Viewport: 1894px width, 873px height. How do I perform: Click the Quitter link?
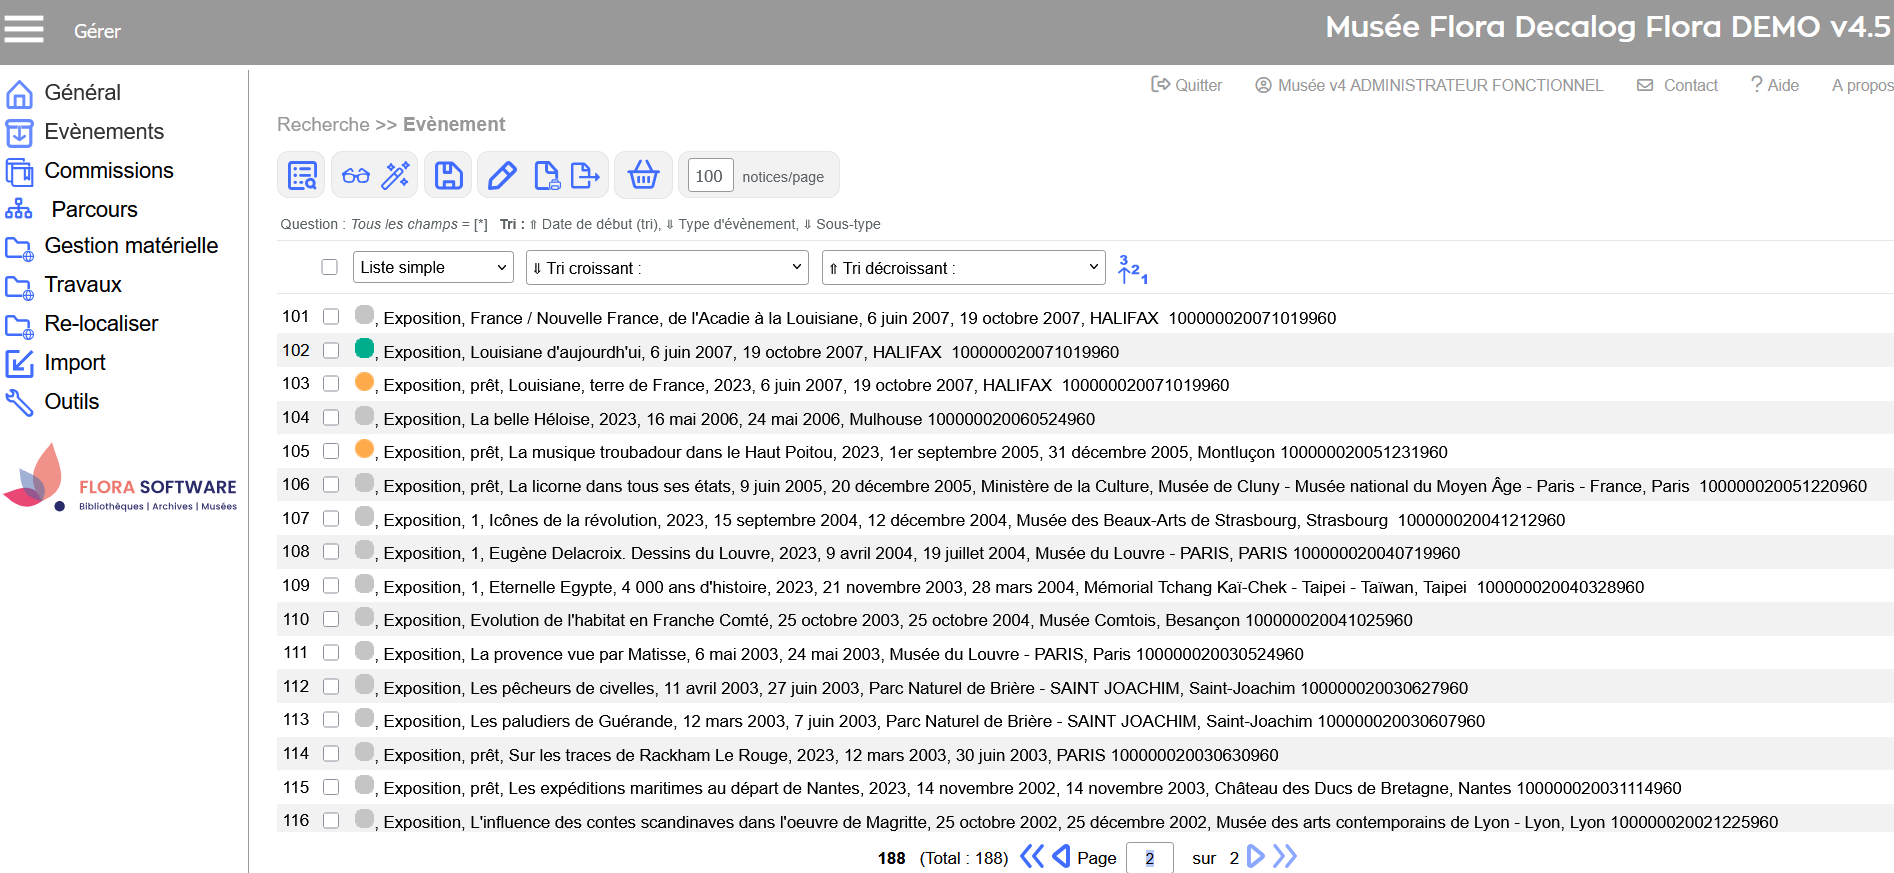[1187, 85]
